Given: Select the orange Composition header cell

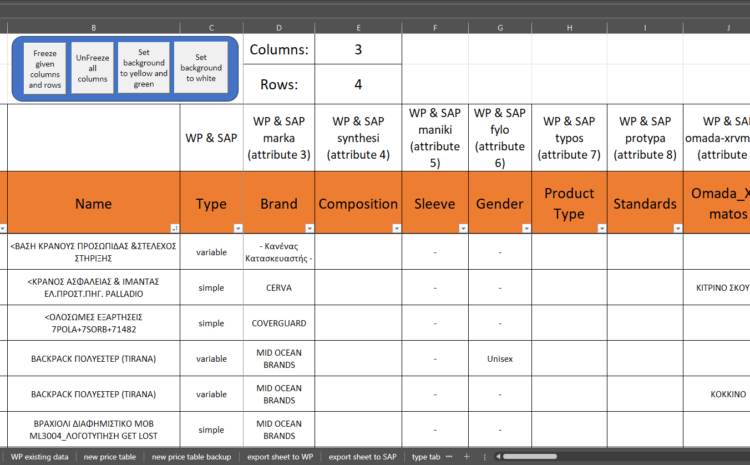Looking at the screenshot, I should pyautogui.click(x=358, y=203).
